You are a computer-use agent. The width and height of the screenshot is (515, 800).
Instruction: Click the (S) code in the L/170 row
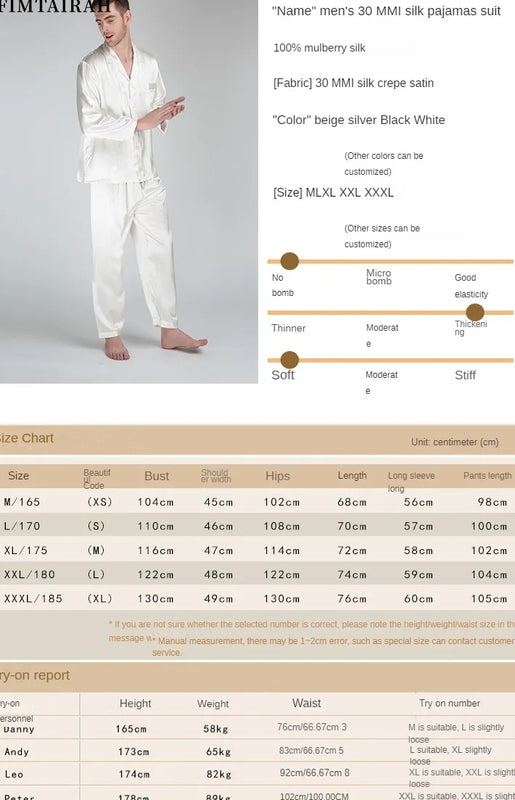96,526
